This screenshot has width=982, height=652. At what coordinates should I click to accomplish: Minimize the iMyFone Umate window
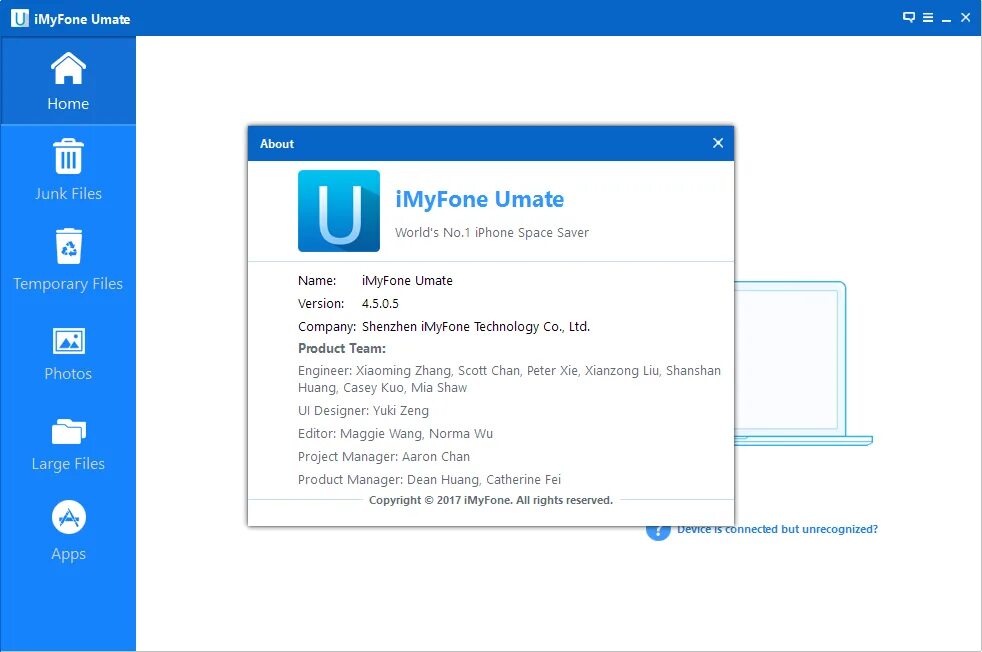point(946,19)
